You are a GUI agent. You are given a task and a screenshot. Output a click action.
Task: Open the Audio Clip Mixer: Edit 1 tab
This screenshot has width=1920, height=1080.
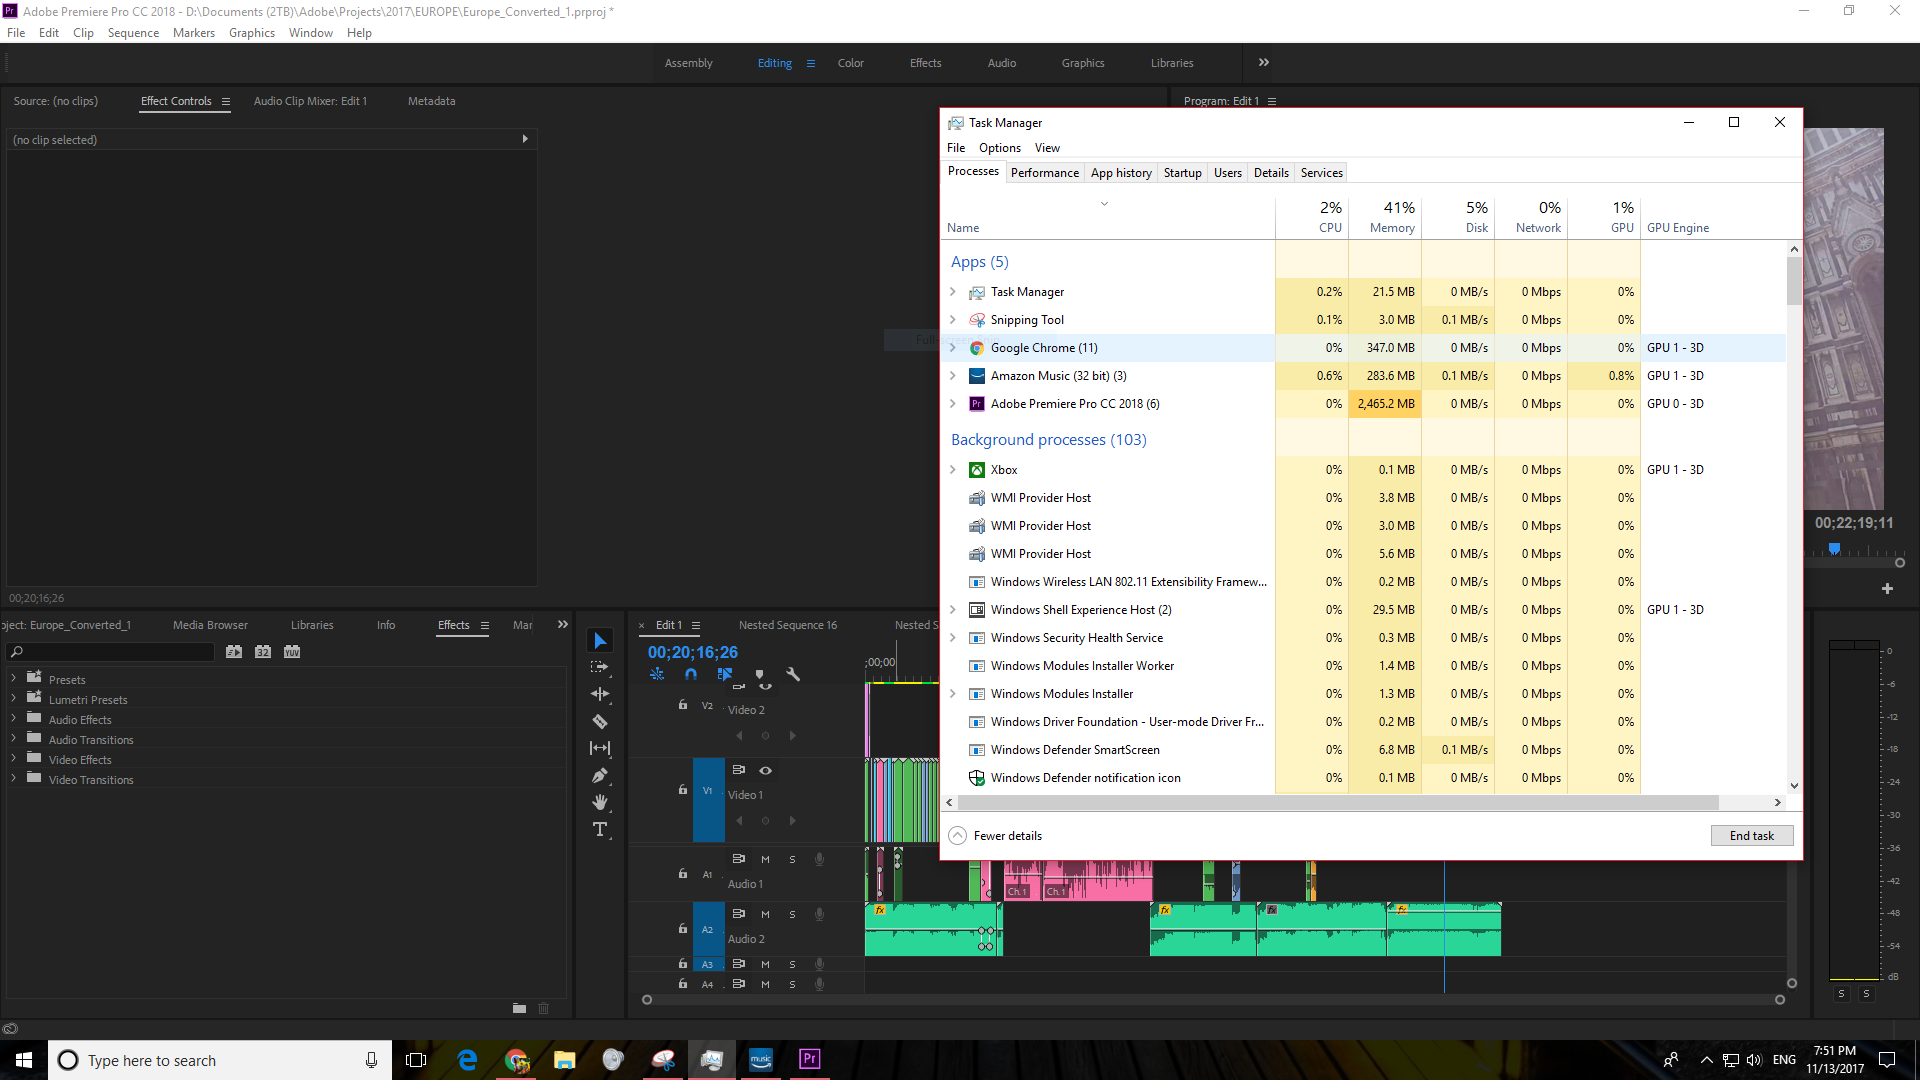point(310,101)
